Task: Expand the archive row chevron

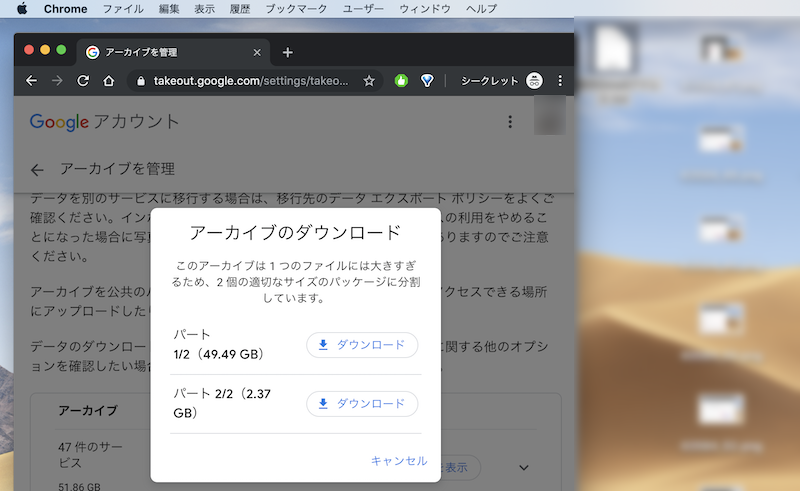Action: coord(523,467)
